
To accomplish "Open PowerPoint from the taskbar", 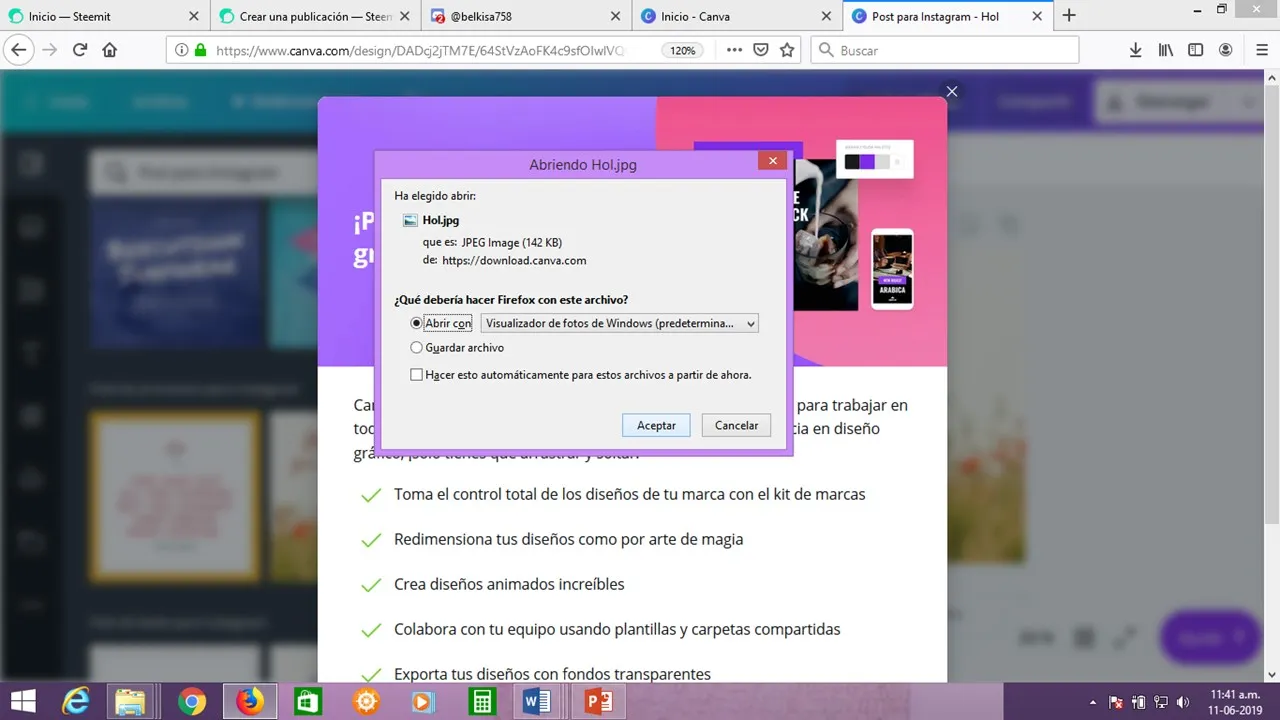I will pos(598,702).
